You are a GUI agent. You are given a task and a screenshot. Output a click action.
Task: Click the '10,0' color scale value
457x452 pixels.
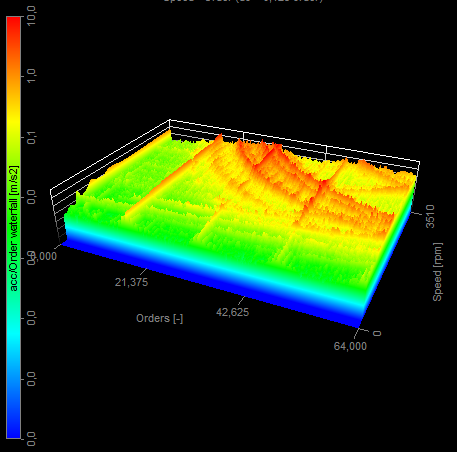[31, 17]
